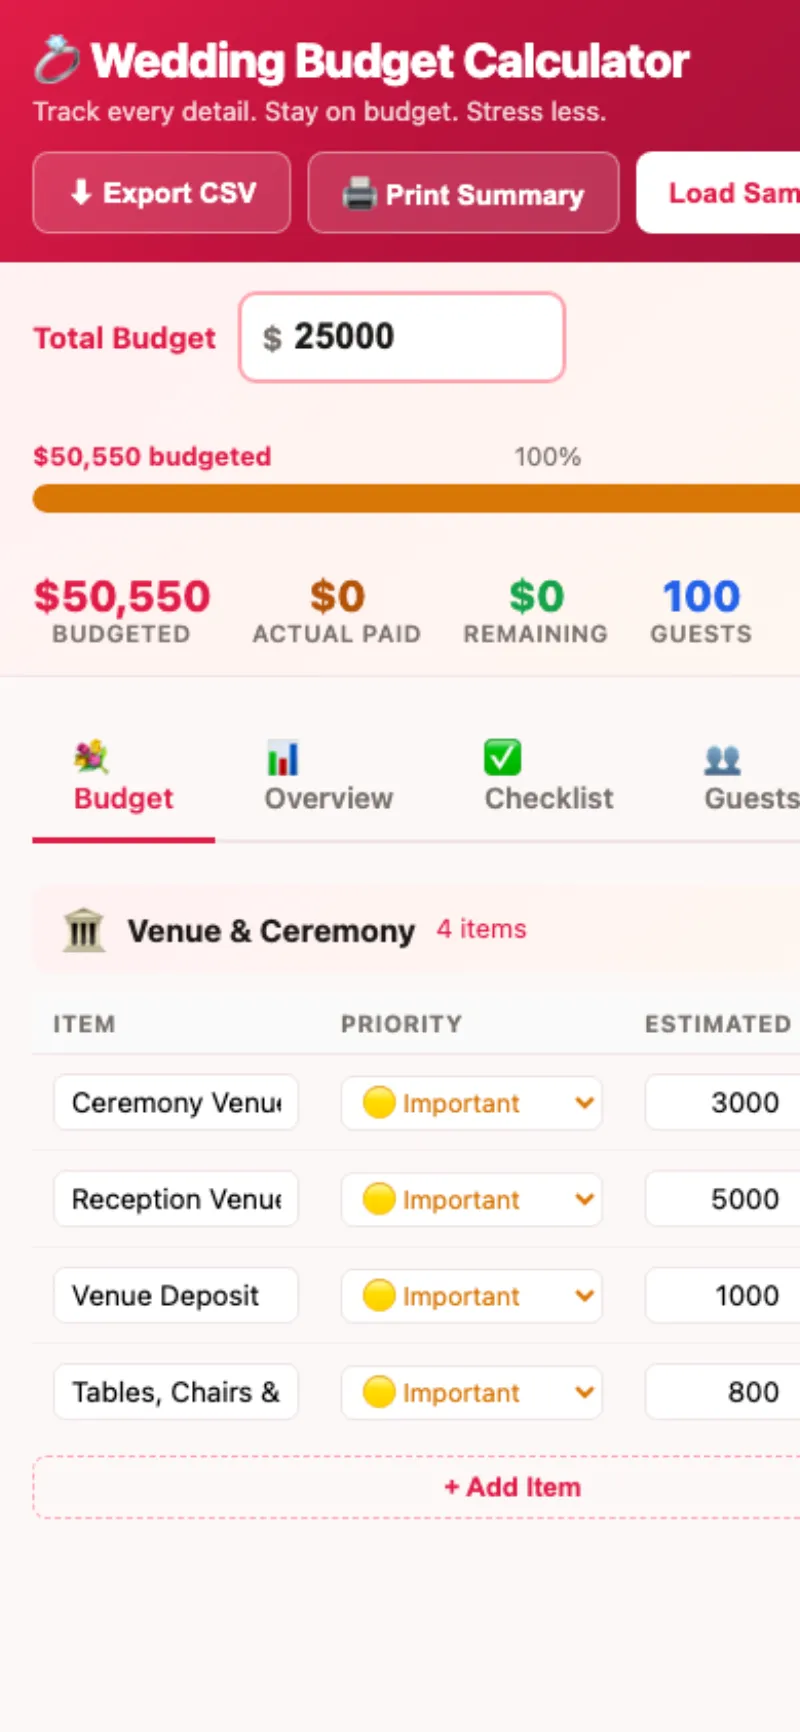Expand the Venue Deposit priority dropdown
This screenshot has width=800, height=1732.
472,1296
